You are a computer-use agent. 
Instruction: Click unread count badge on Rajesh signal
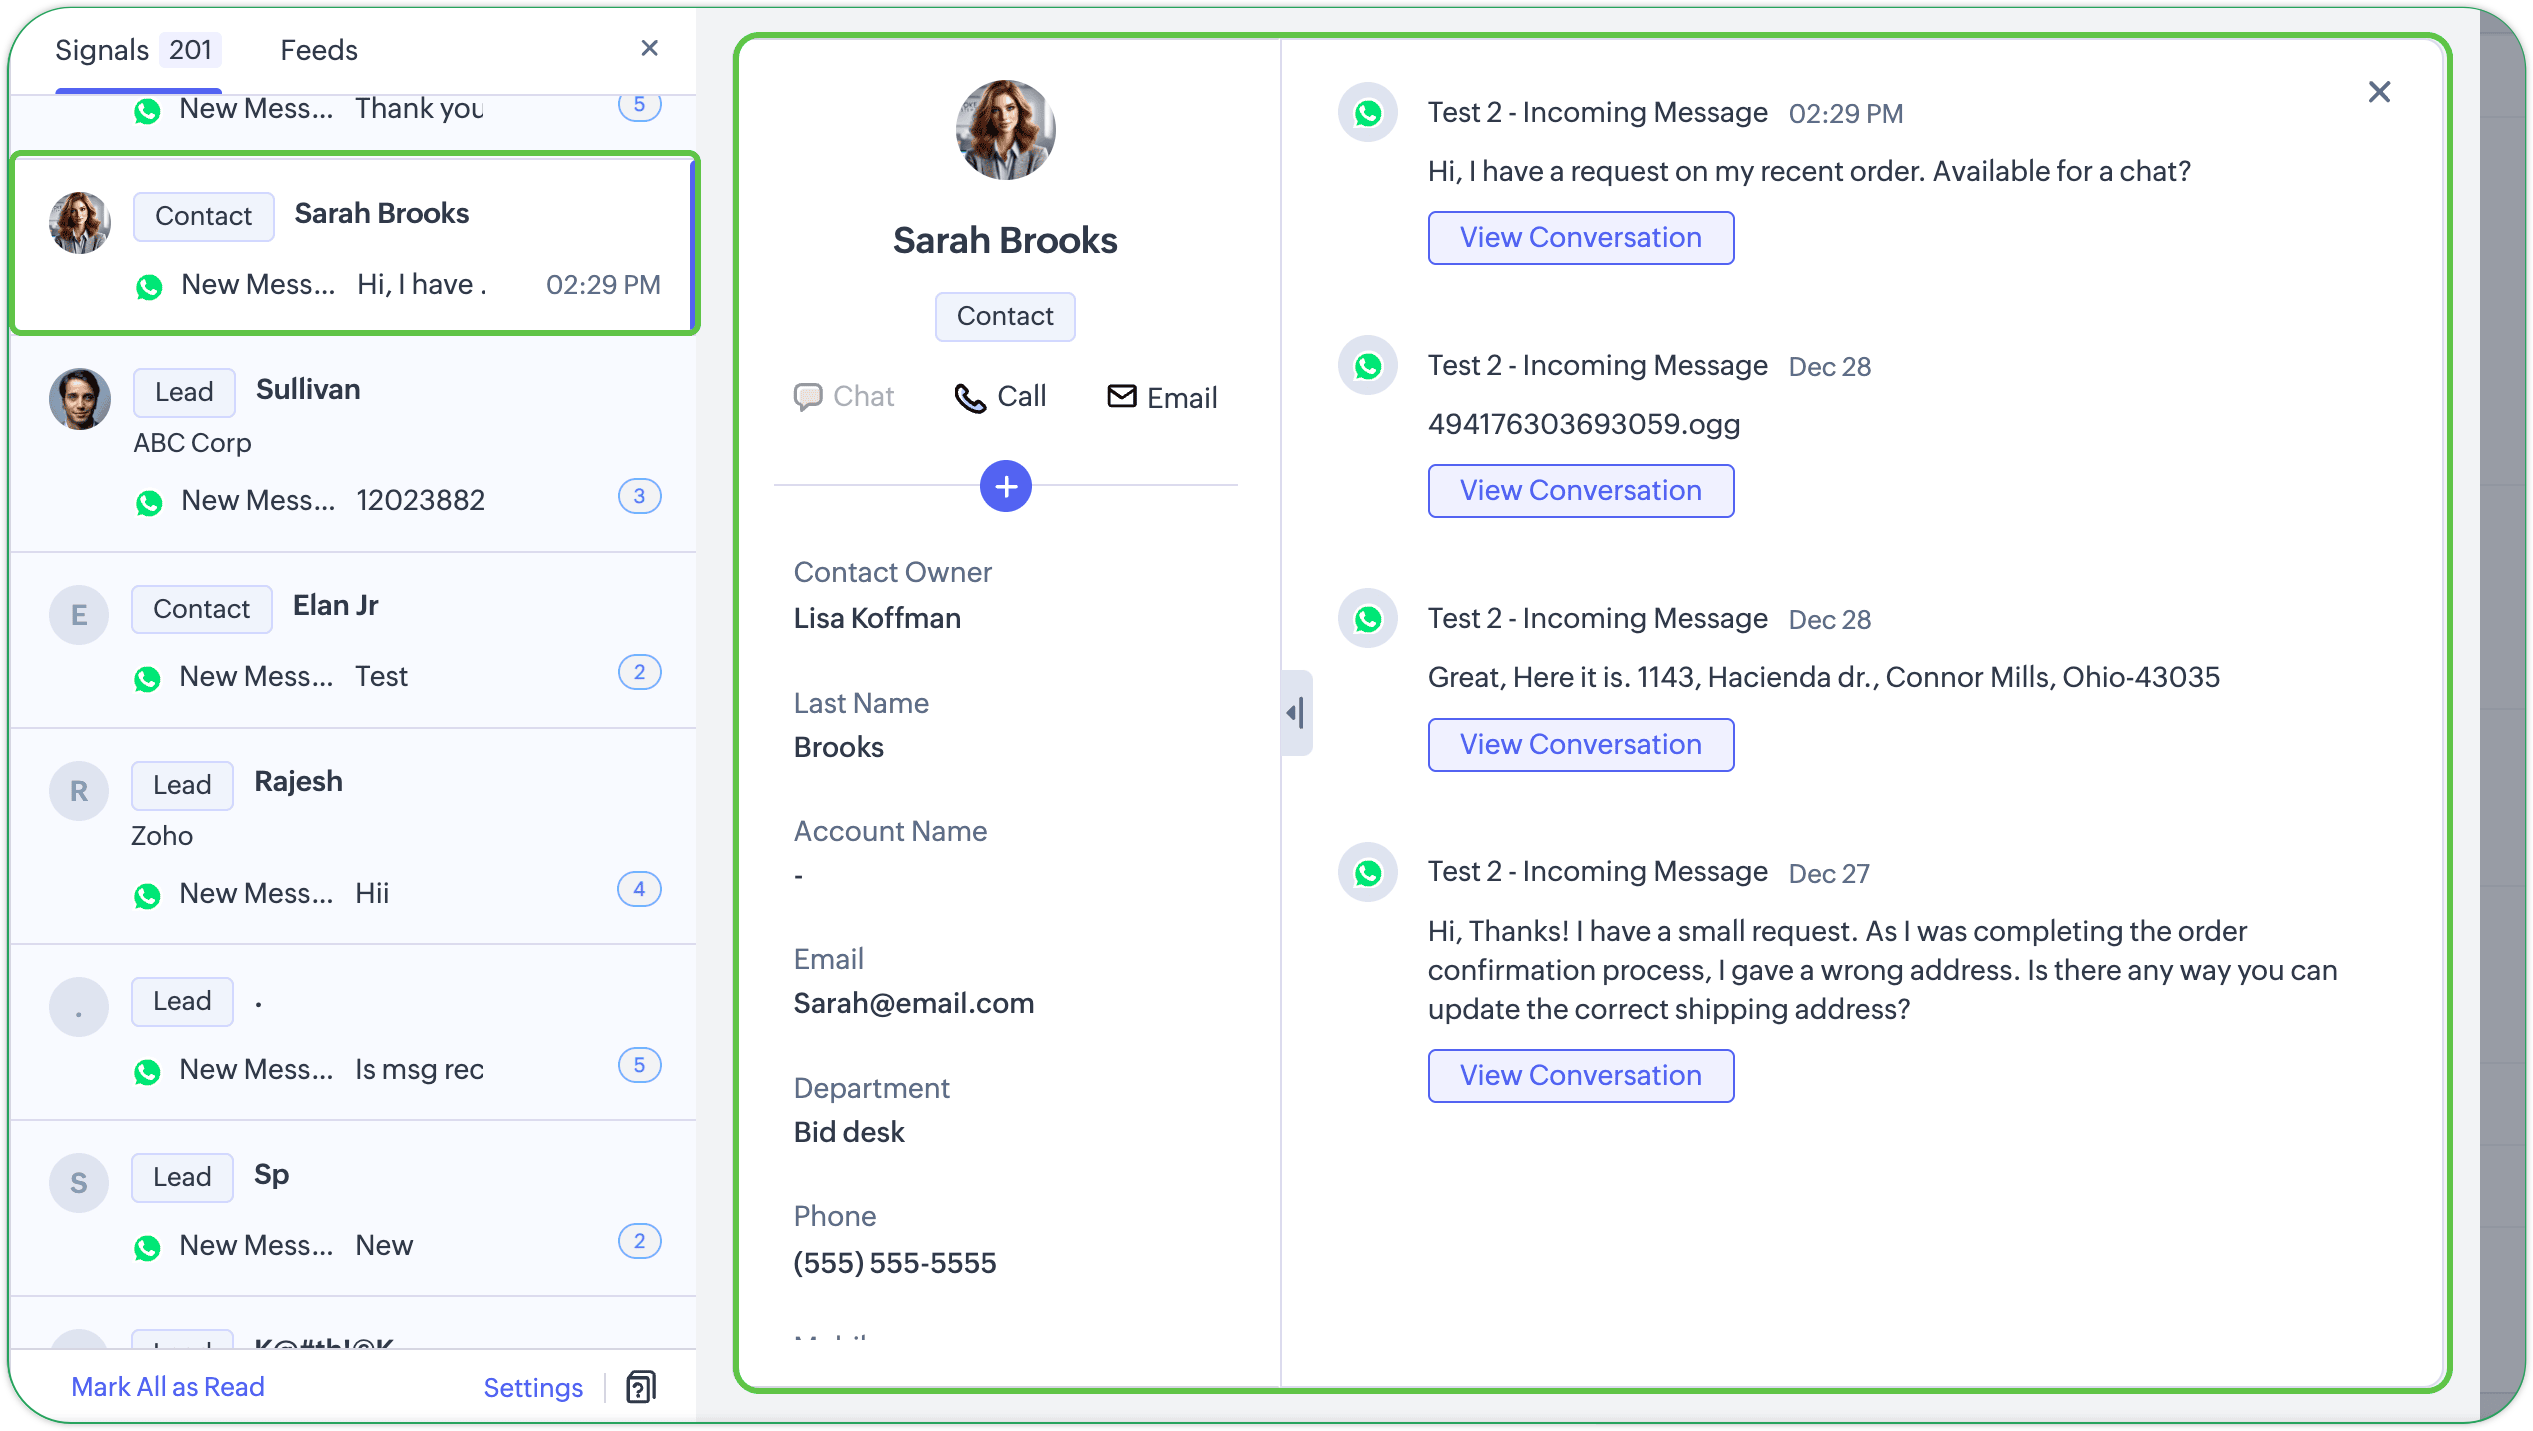639,889
